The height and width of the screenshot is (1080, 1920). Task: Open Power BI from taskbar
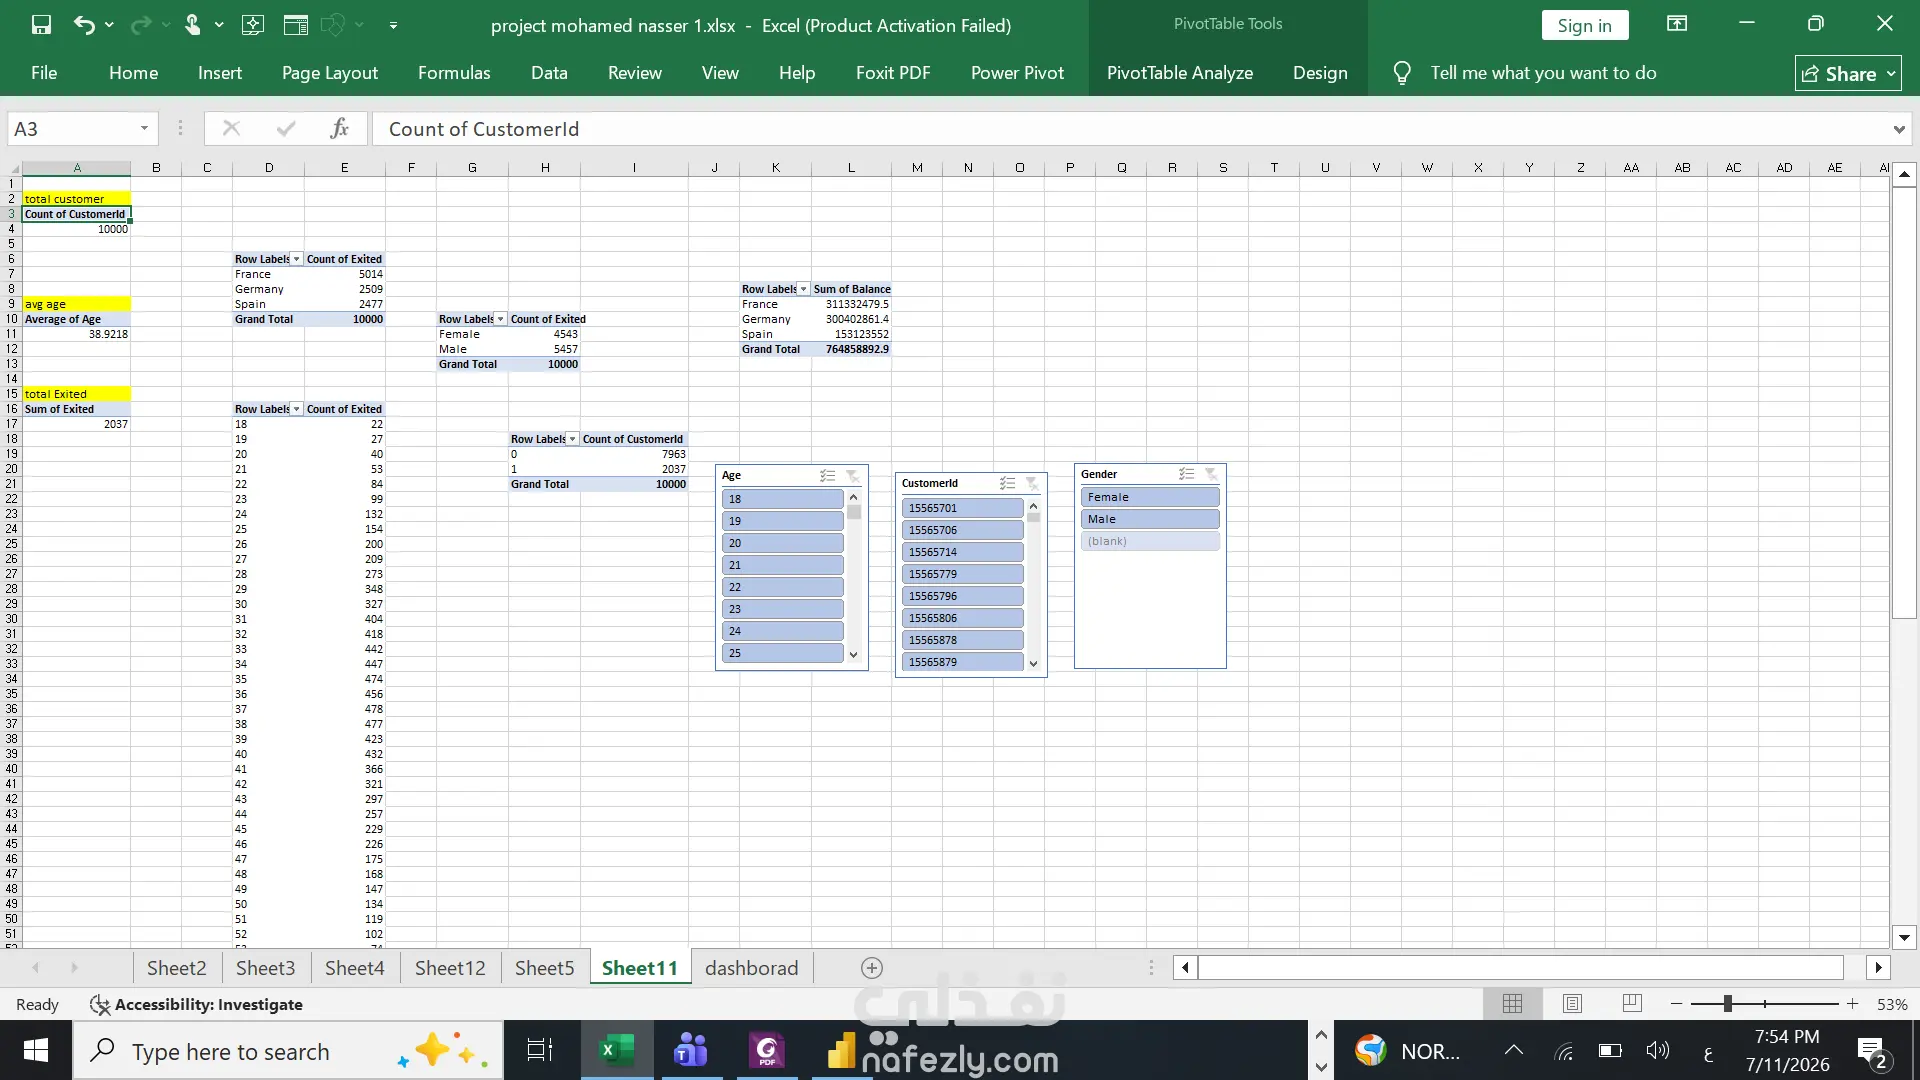coord(841,1050)
